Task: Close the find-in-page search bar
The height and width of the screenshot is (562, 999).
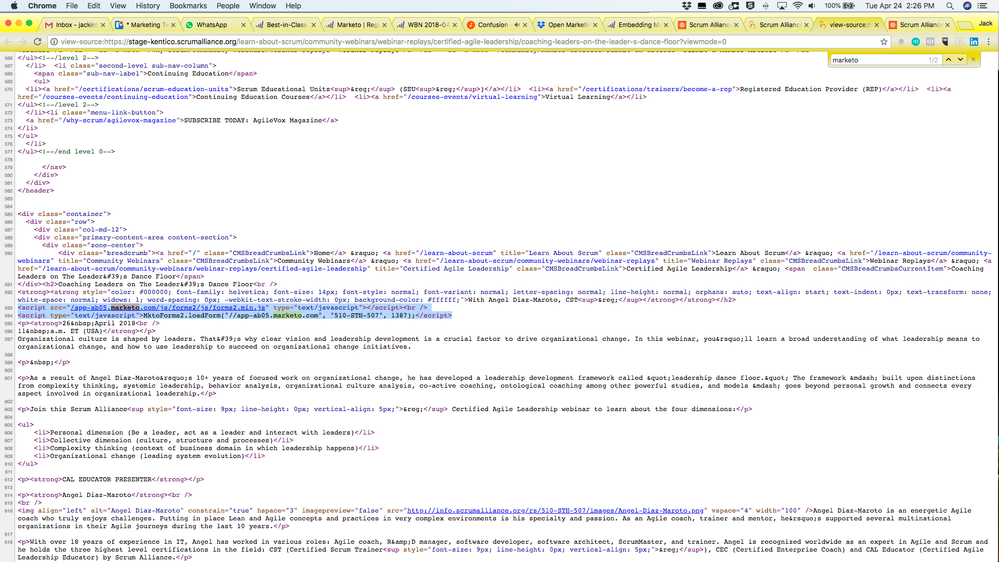Action: [974, 60]
